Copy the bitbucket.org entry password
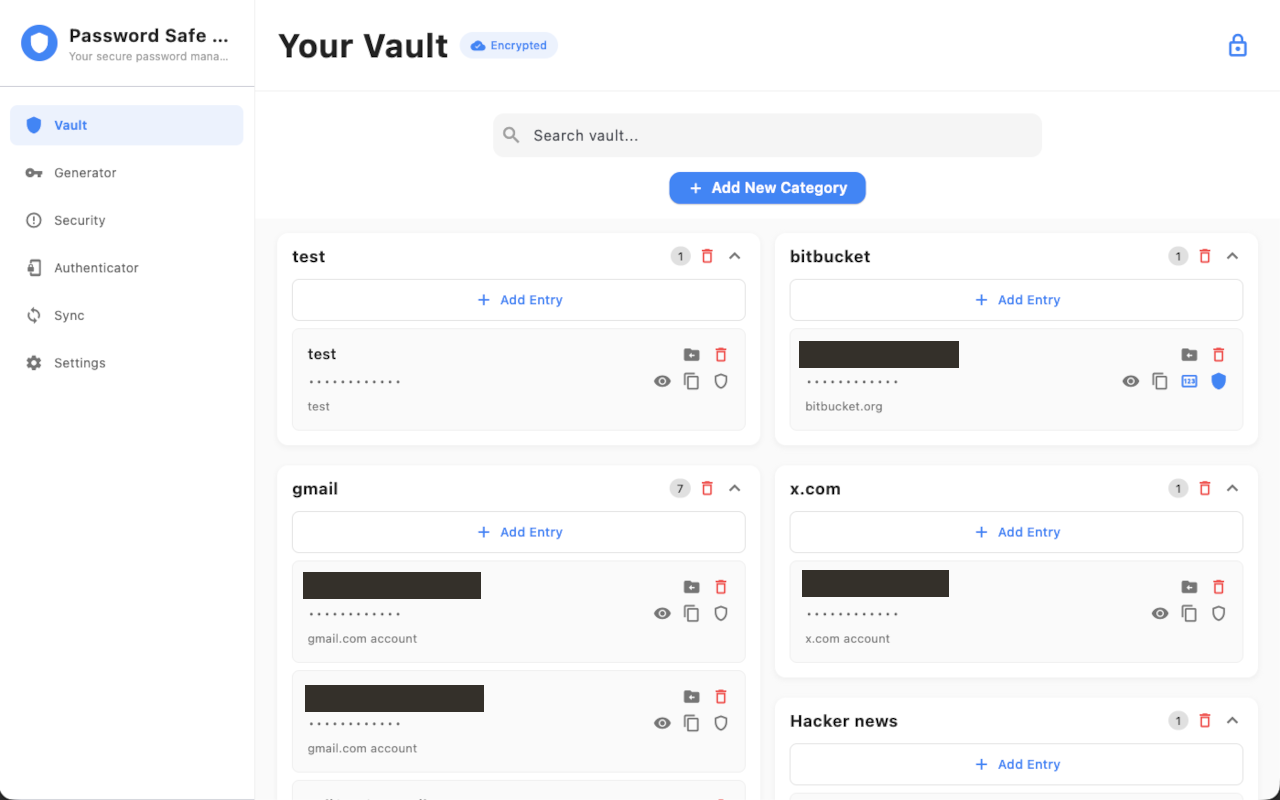Screen dimensions: 1280x800 tap(1160, 381)
